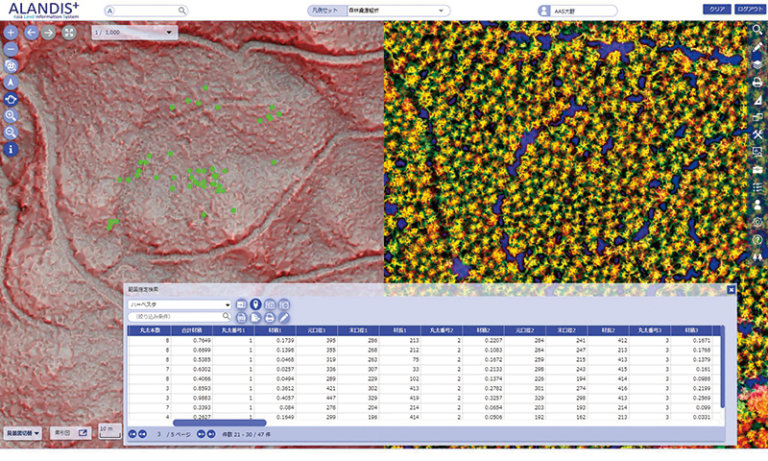Open the search magnifier in right sidebar
The image size is (768, 461).
[x=759, y=30]
